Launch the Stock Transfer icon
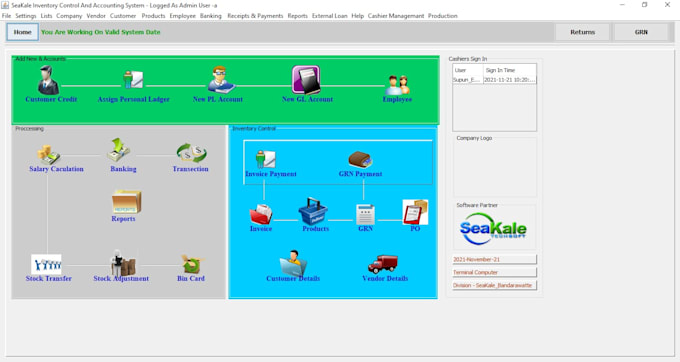The height and width of the screenshot is (362, 680). (46, 264)
